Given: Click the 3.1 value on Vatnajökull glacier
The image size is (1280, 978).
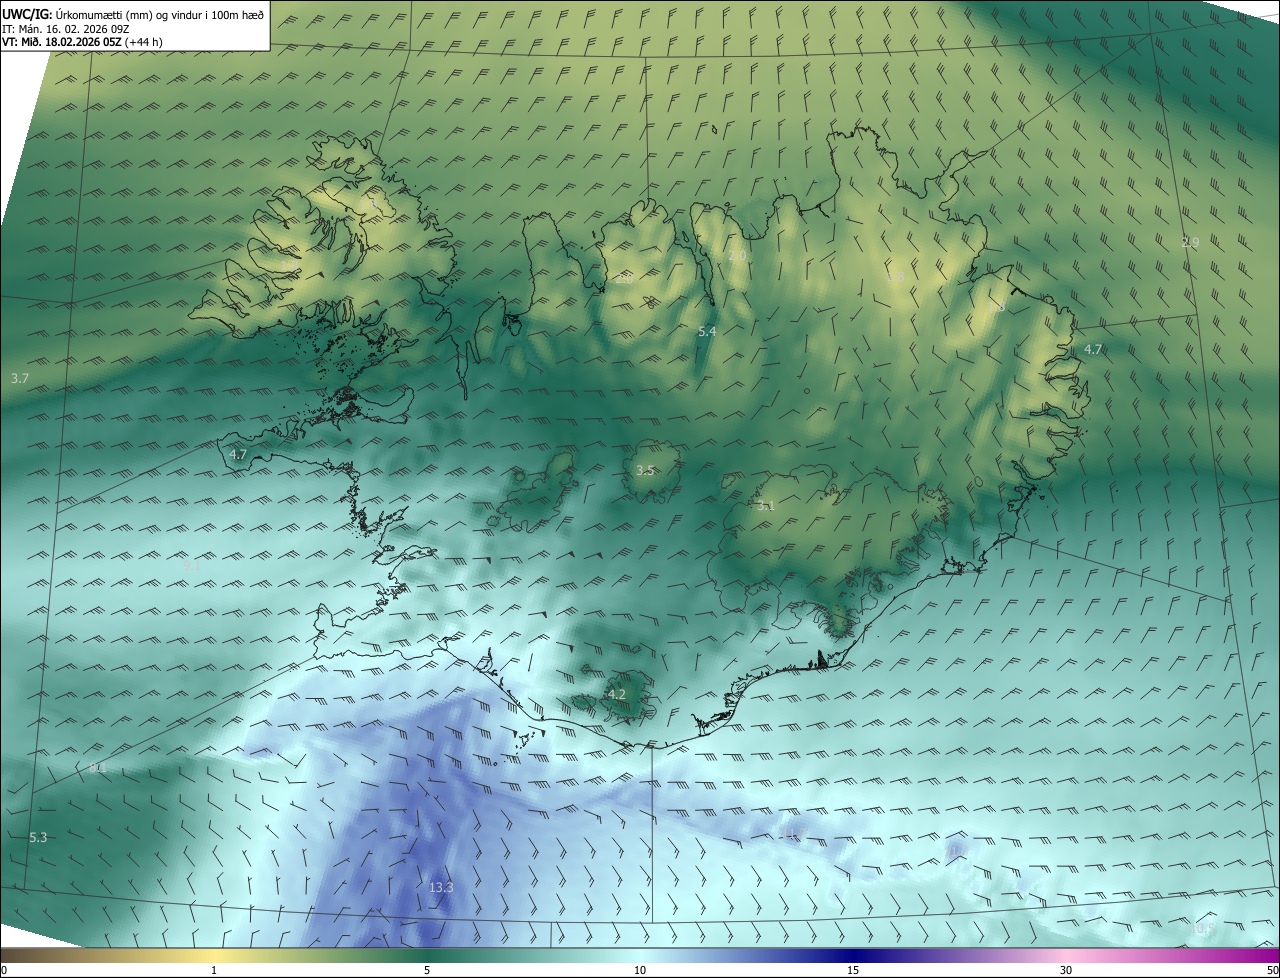Looking at the screenshot, I should point(766,506).
